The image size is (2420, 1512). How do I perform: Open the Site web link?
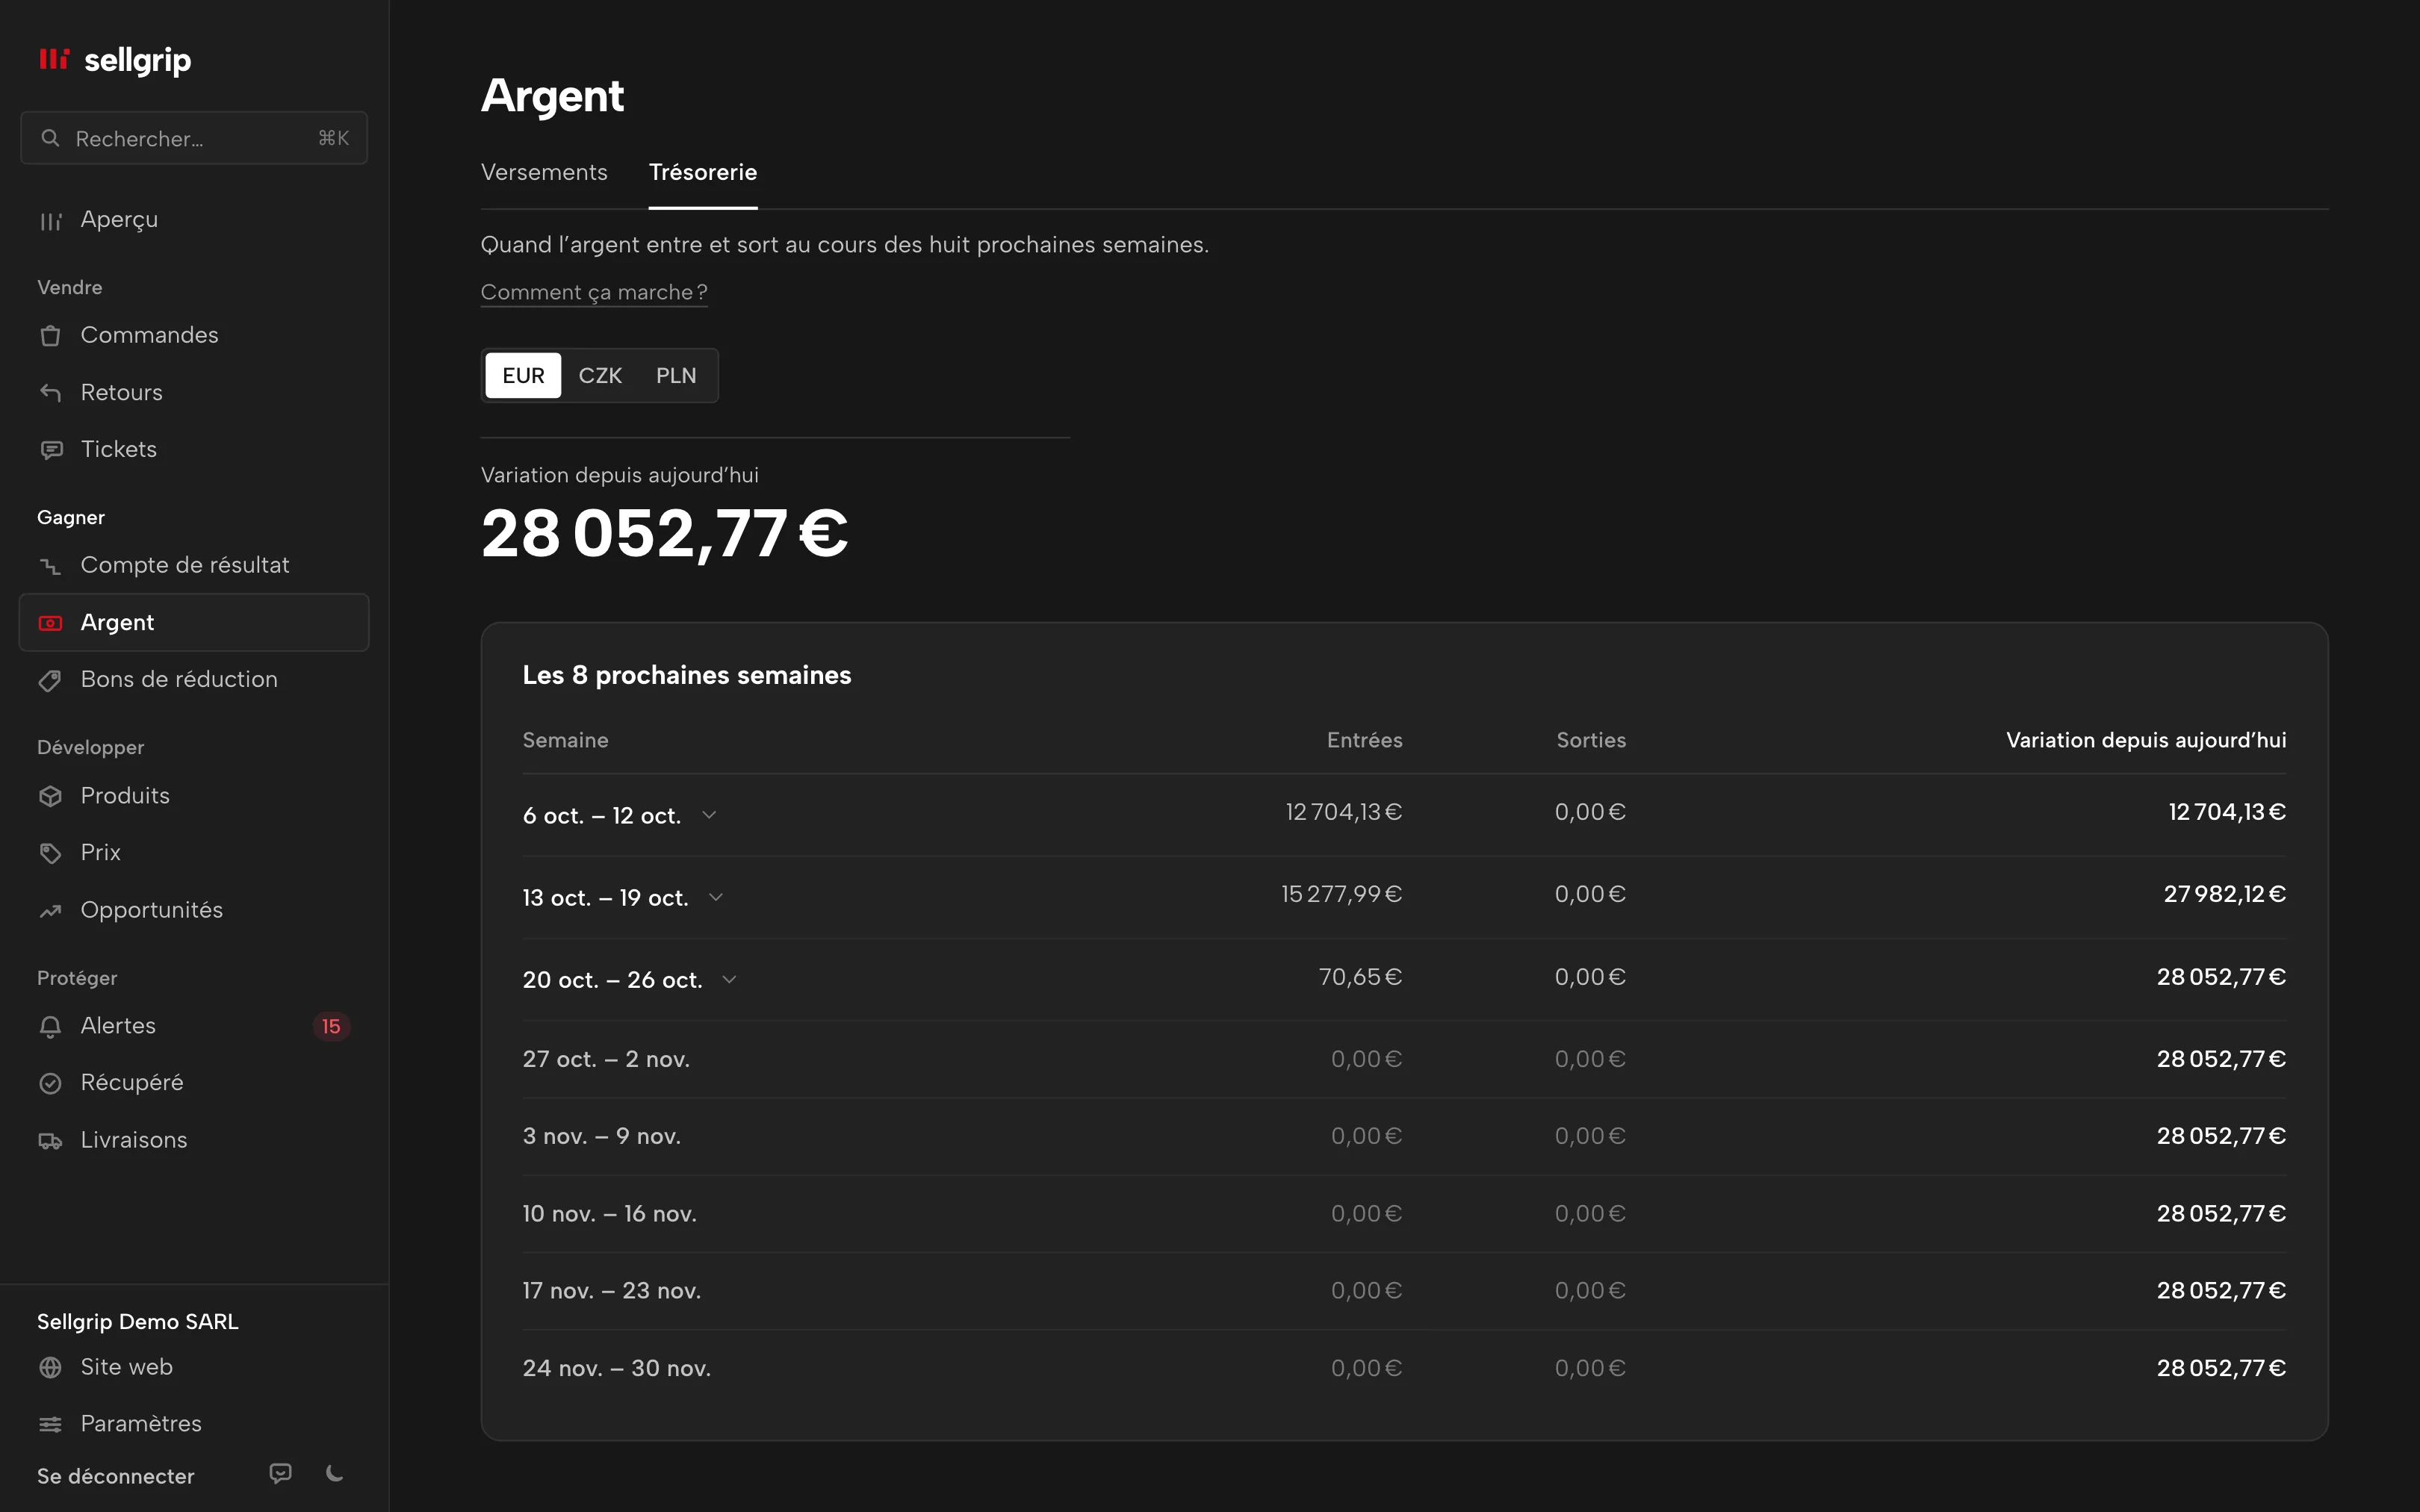[x=194, y=1367]
